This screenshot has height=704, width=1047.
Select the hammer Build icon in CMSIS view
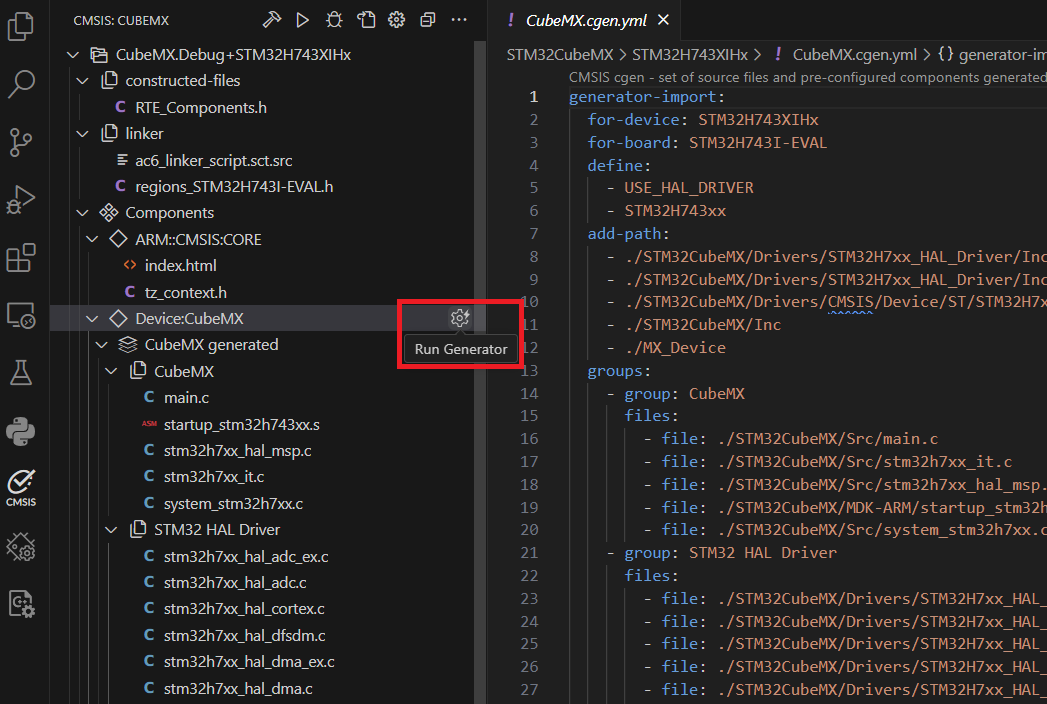270,19
